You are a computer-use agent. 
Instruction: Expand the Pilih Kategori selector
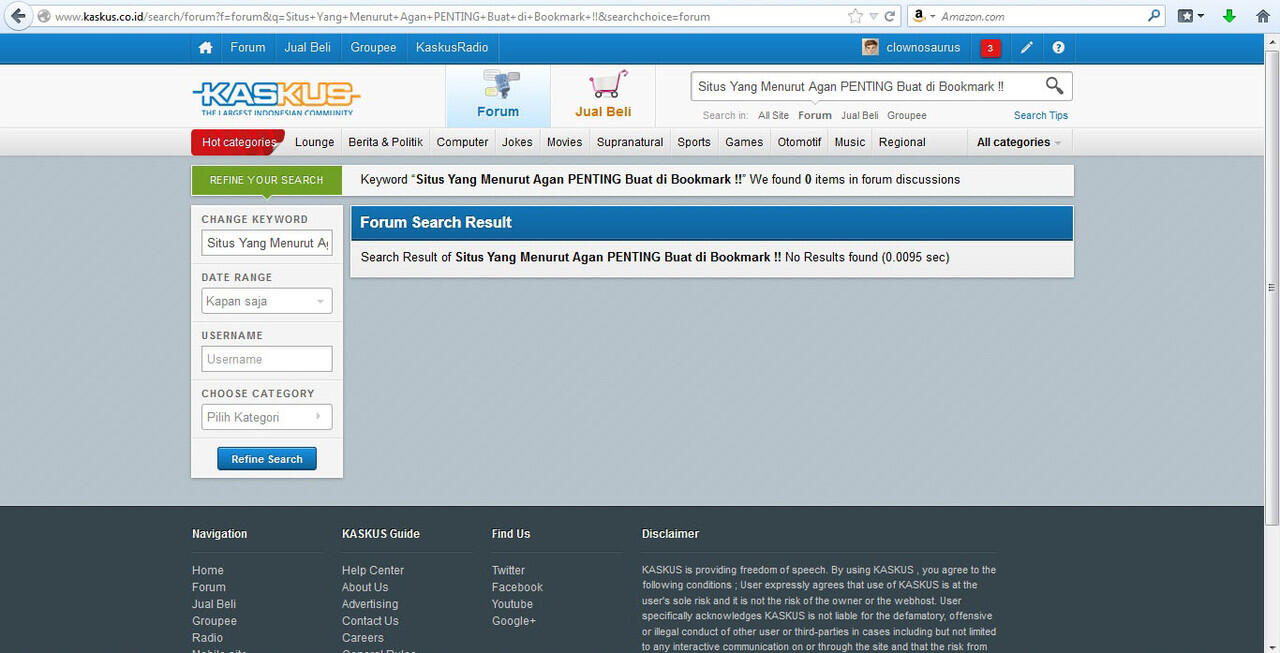point(266,417)
